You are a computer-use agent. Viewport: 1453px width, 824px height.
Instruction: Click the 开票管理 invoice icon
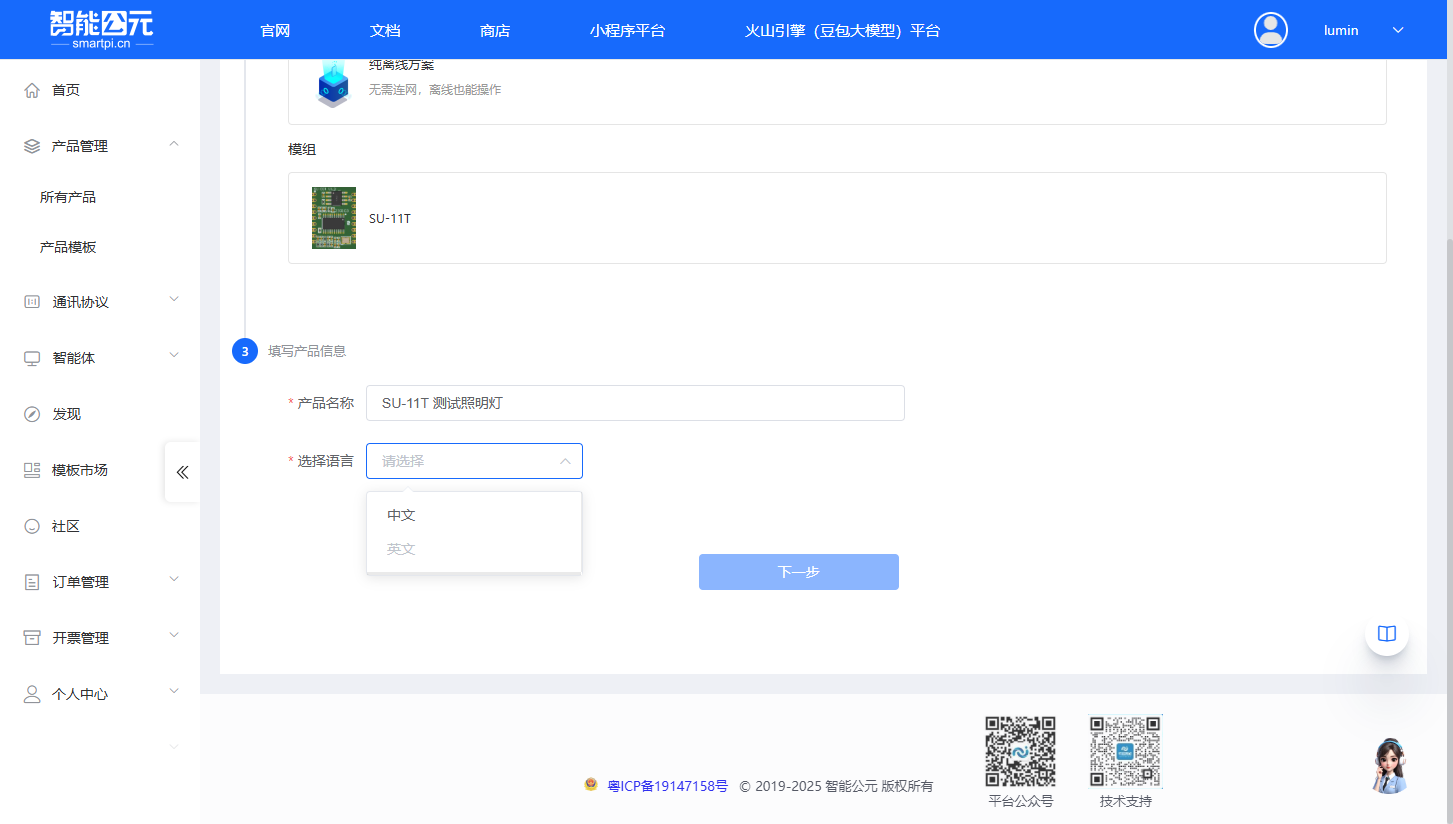[30, 637]
